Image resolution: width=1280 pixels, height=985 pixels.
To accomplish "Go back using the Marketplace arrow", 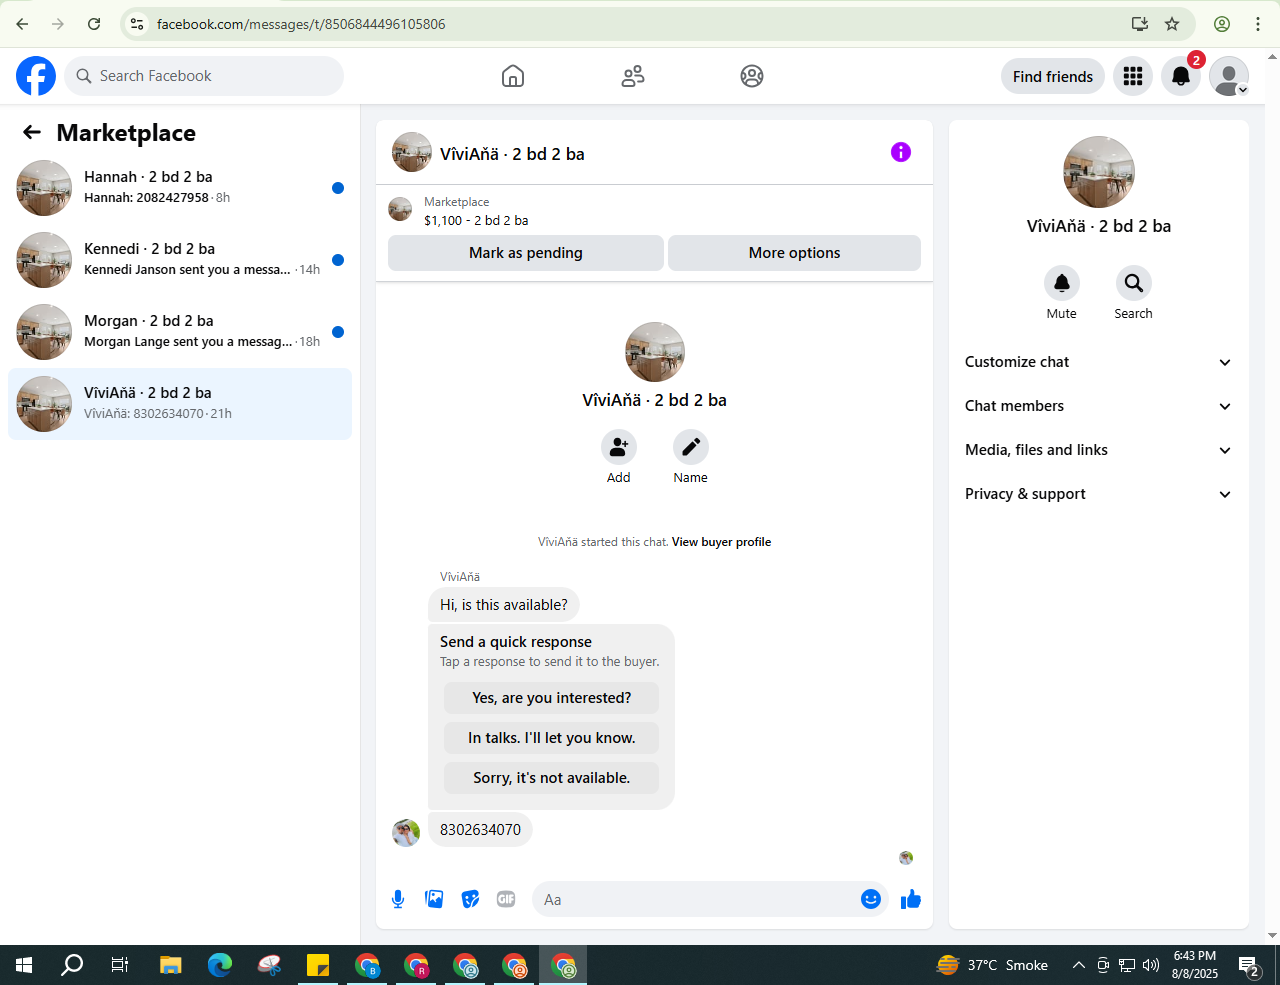I will point(32,132).
